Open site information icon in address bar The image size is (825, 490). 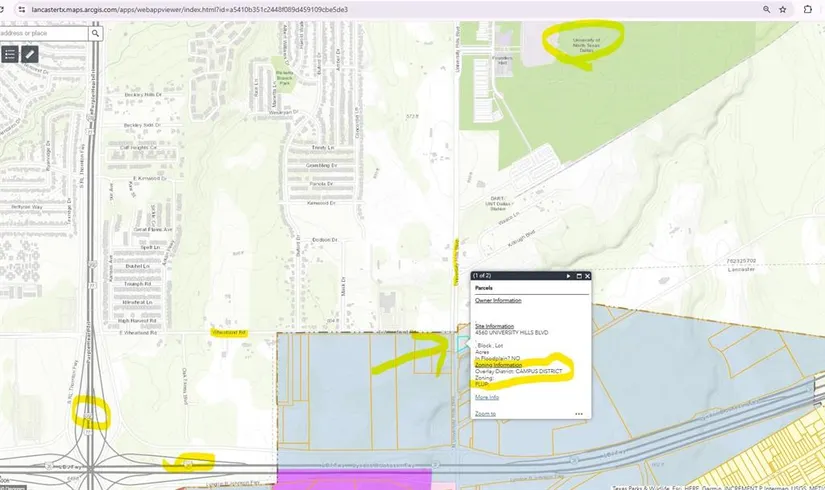[7, 9]
